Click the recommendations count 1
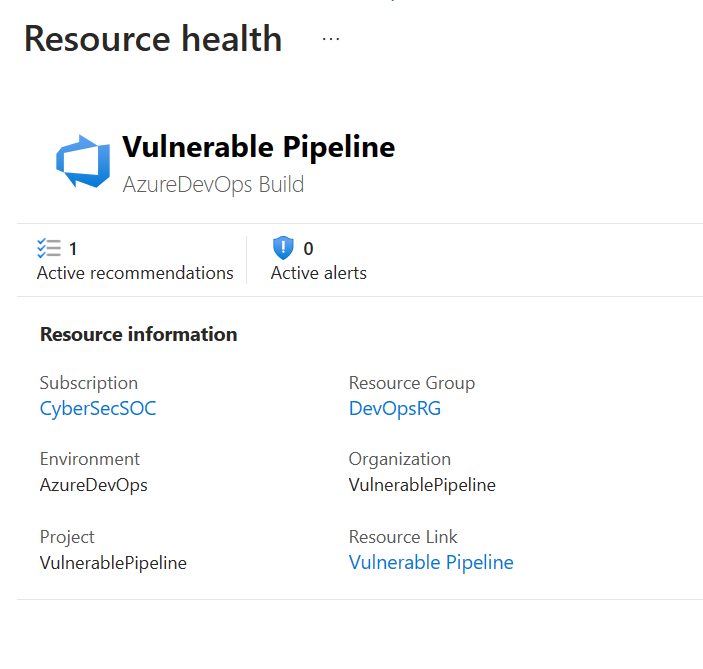This screenshot has height=669, width=703. (73, 249)
